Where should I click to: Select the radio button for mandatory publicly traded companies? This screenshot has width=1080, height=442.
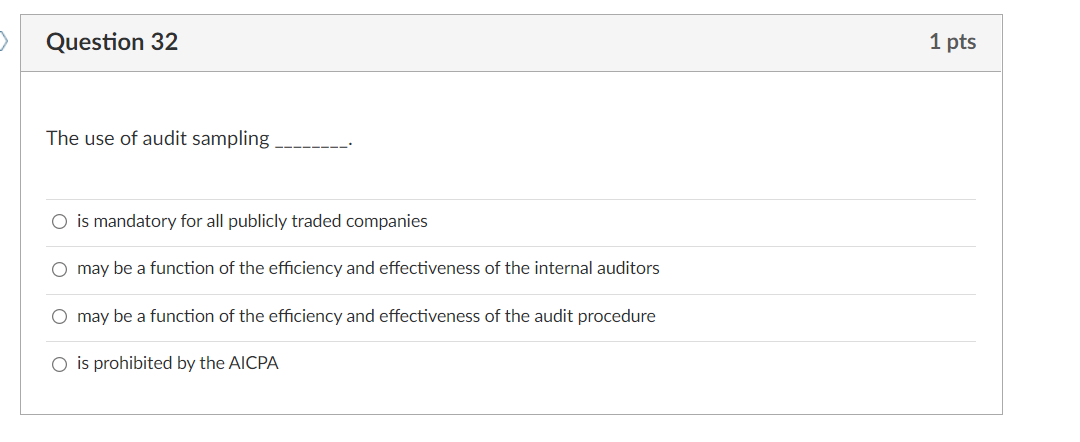60,222
